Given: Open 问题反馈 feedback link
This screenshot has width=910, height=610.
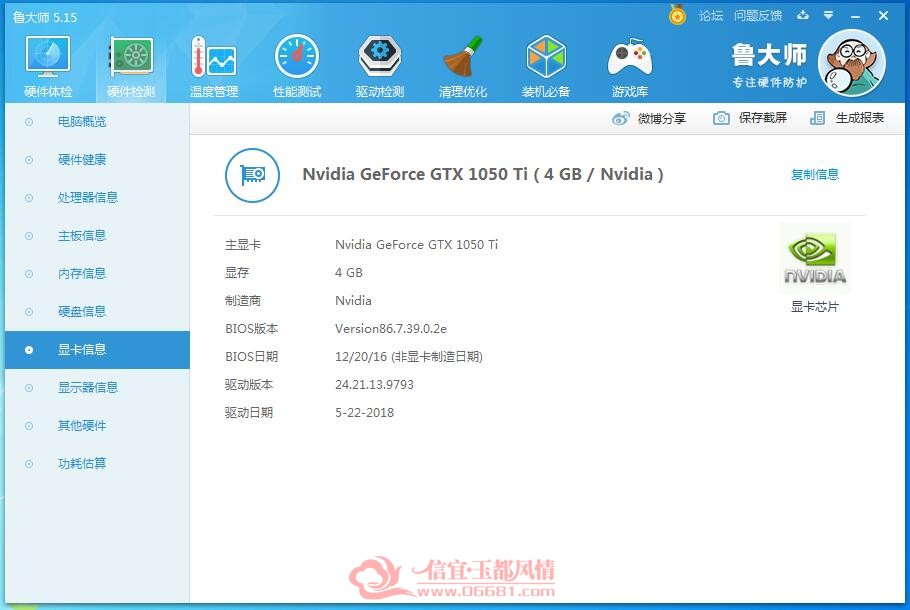Looking at the screenshot, I should pyautogui.click(x=758, y=16).
